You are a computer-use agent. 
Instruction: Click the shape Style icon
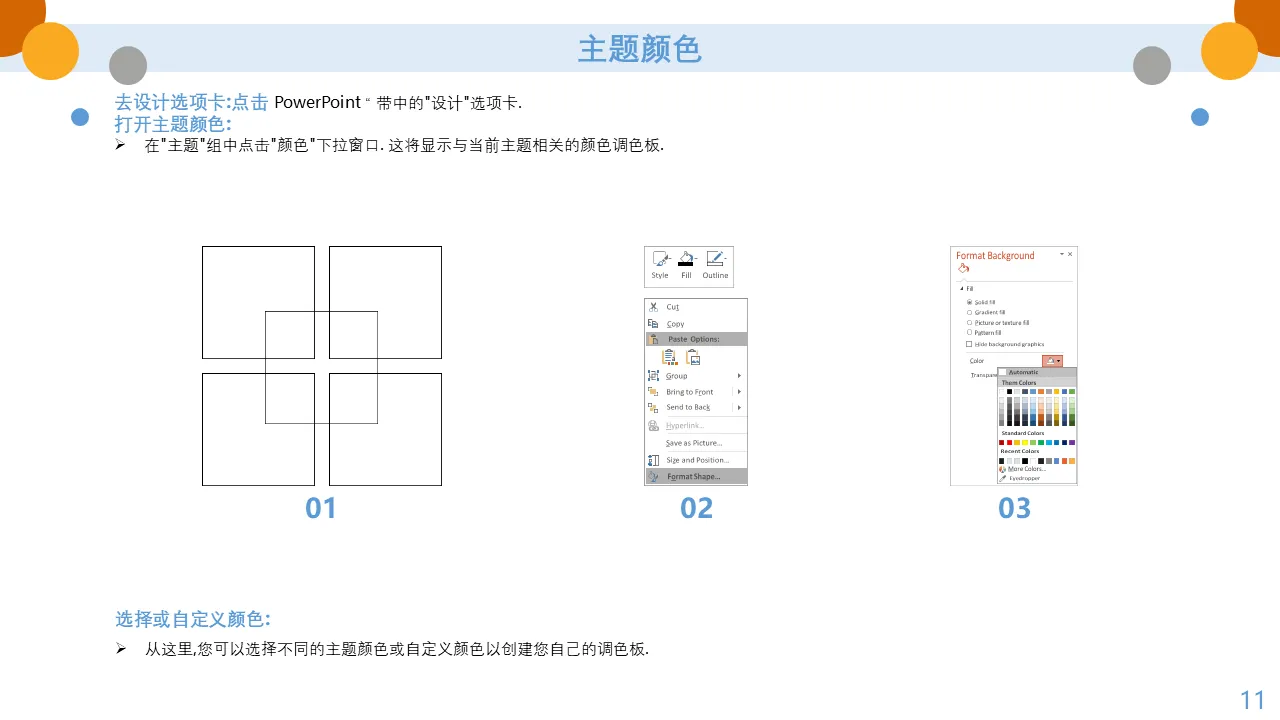pos(660,260)
